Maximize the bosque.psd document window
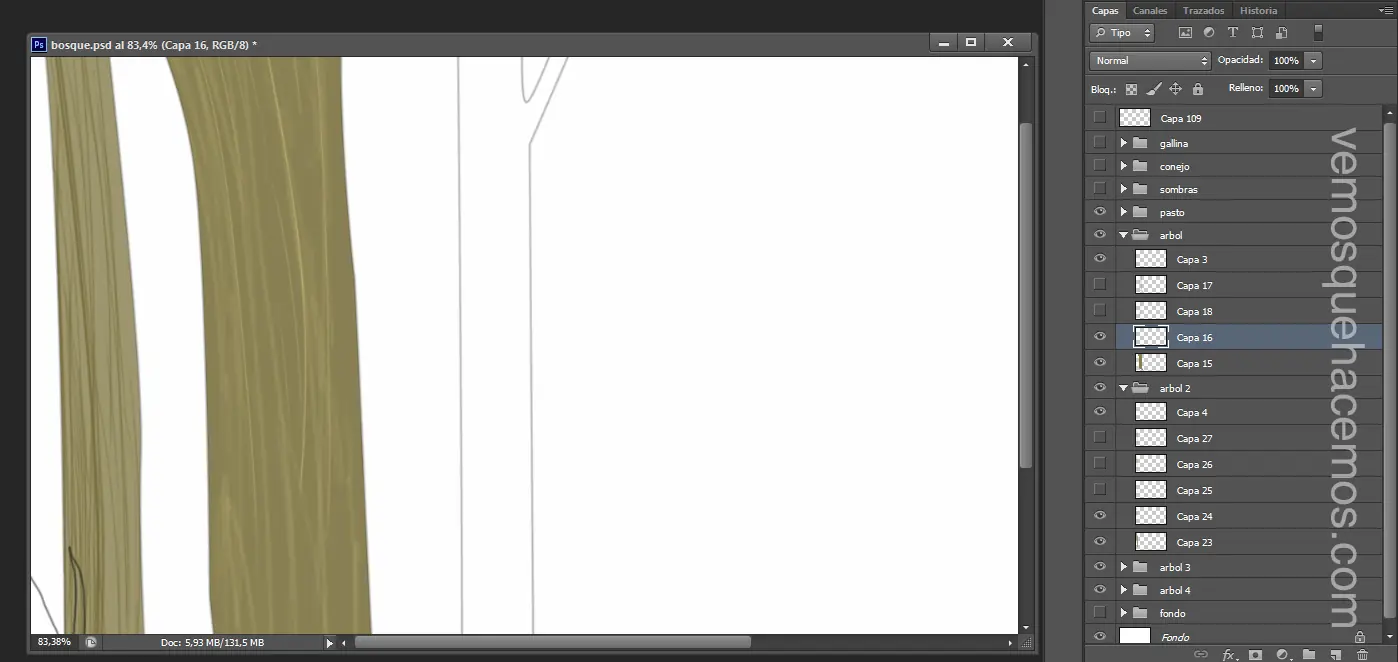The width and height of the screenshot is (1398, 662). [970, 42]
